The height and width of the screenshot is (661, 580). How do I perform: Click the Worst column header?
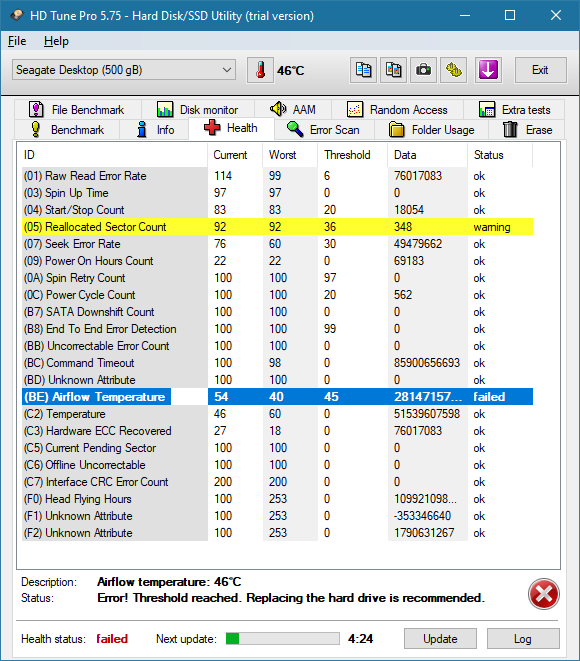[x=290, y=155]
